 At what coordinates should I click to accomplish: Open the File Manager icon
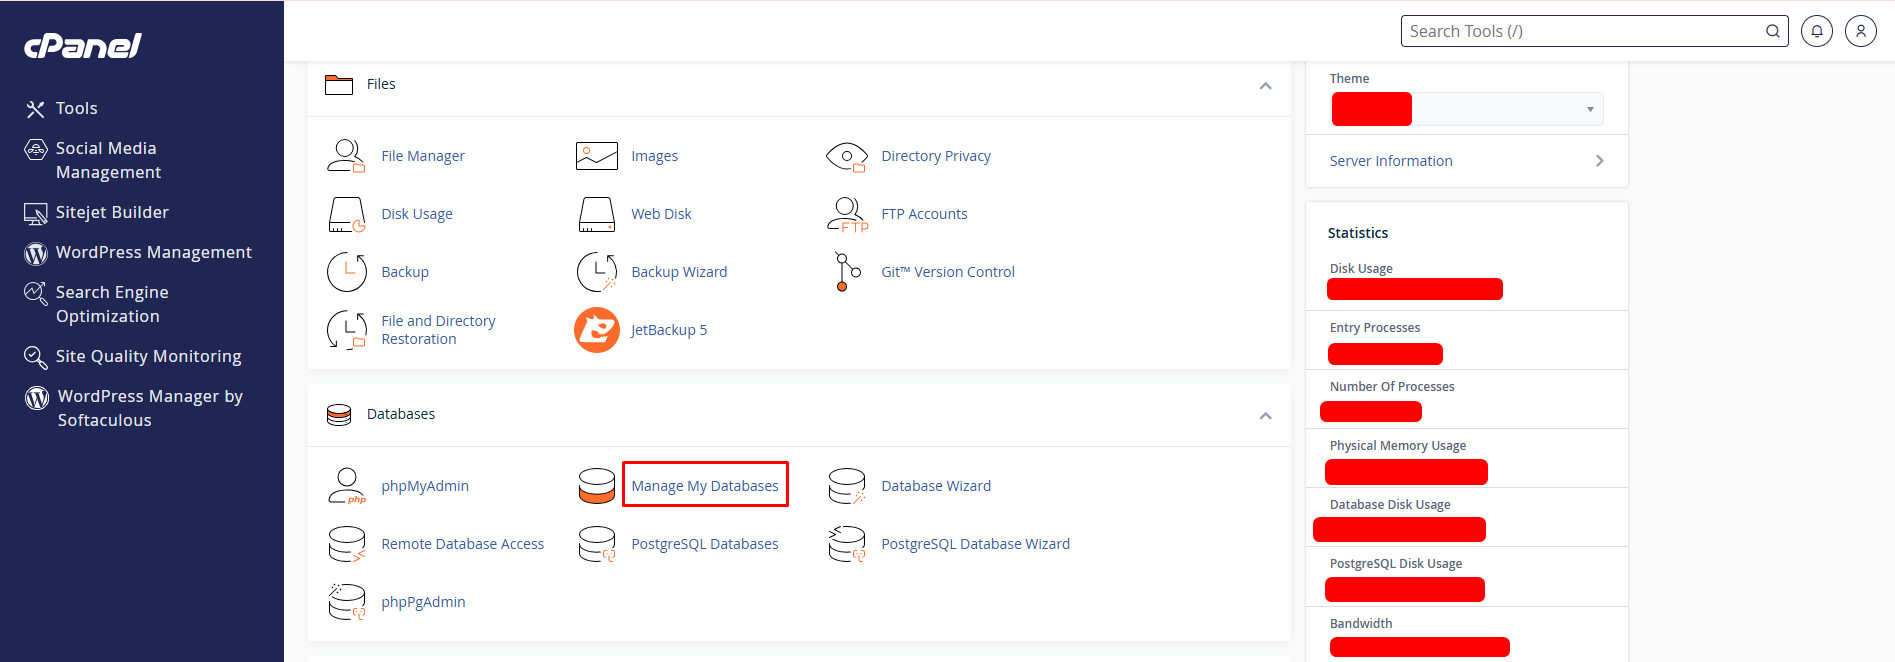(x=346, y=156)
